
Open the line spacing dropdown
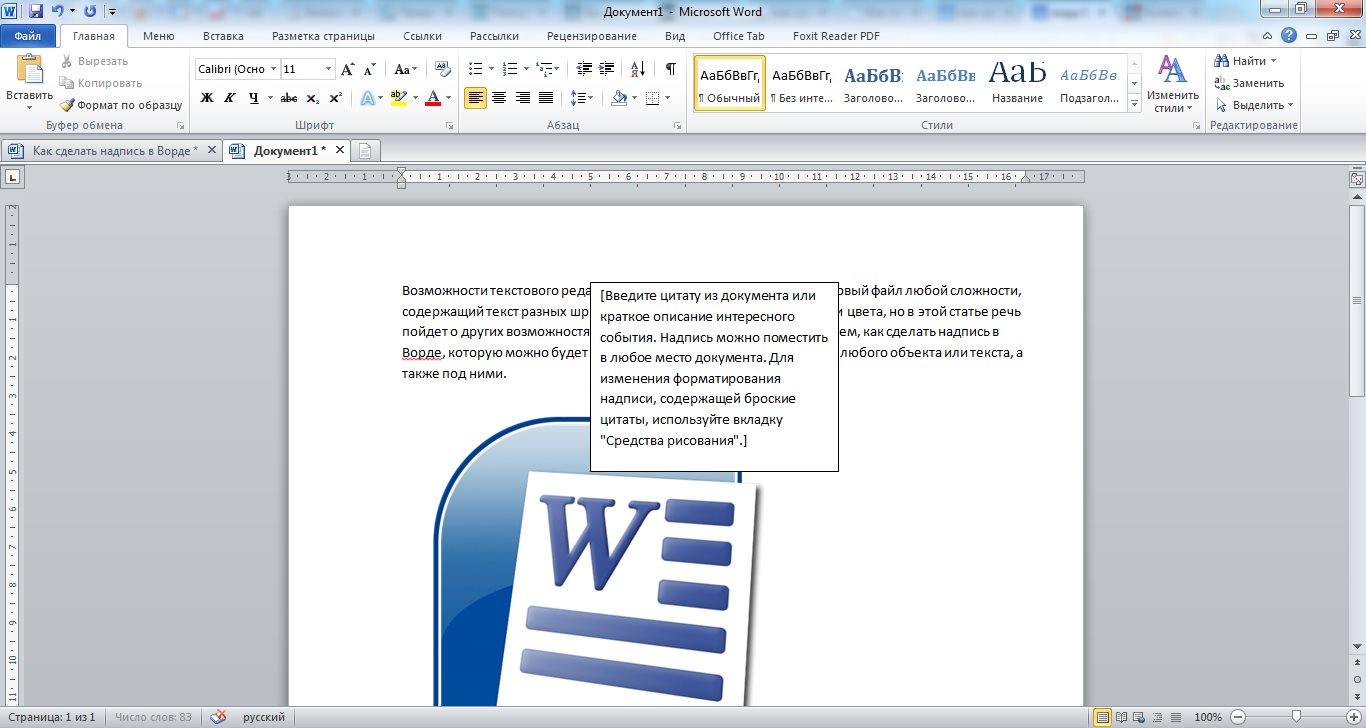[582, 98]
